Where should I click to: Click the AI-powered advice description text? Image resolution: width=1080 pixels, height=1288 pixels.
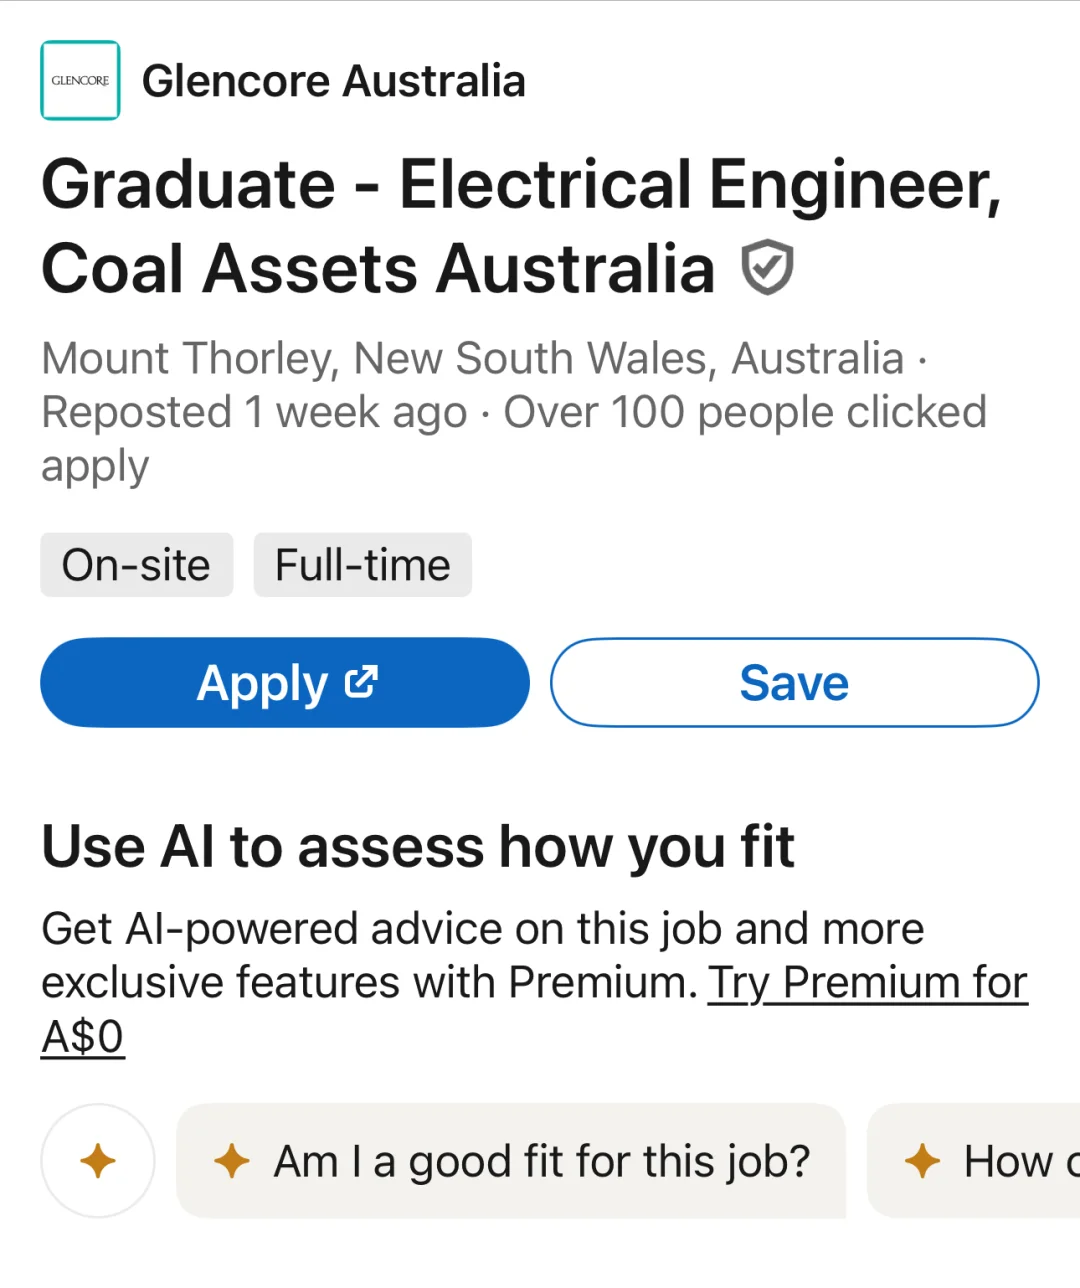coord(482,929)
